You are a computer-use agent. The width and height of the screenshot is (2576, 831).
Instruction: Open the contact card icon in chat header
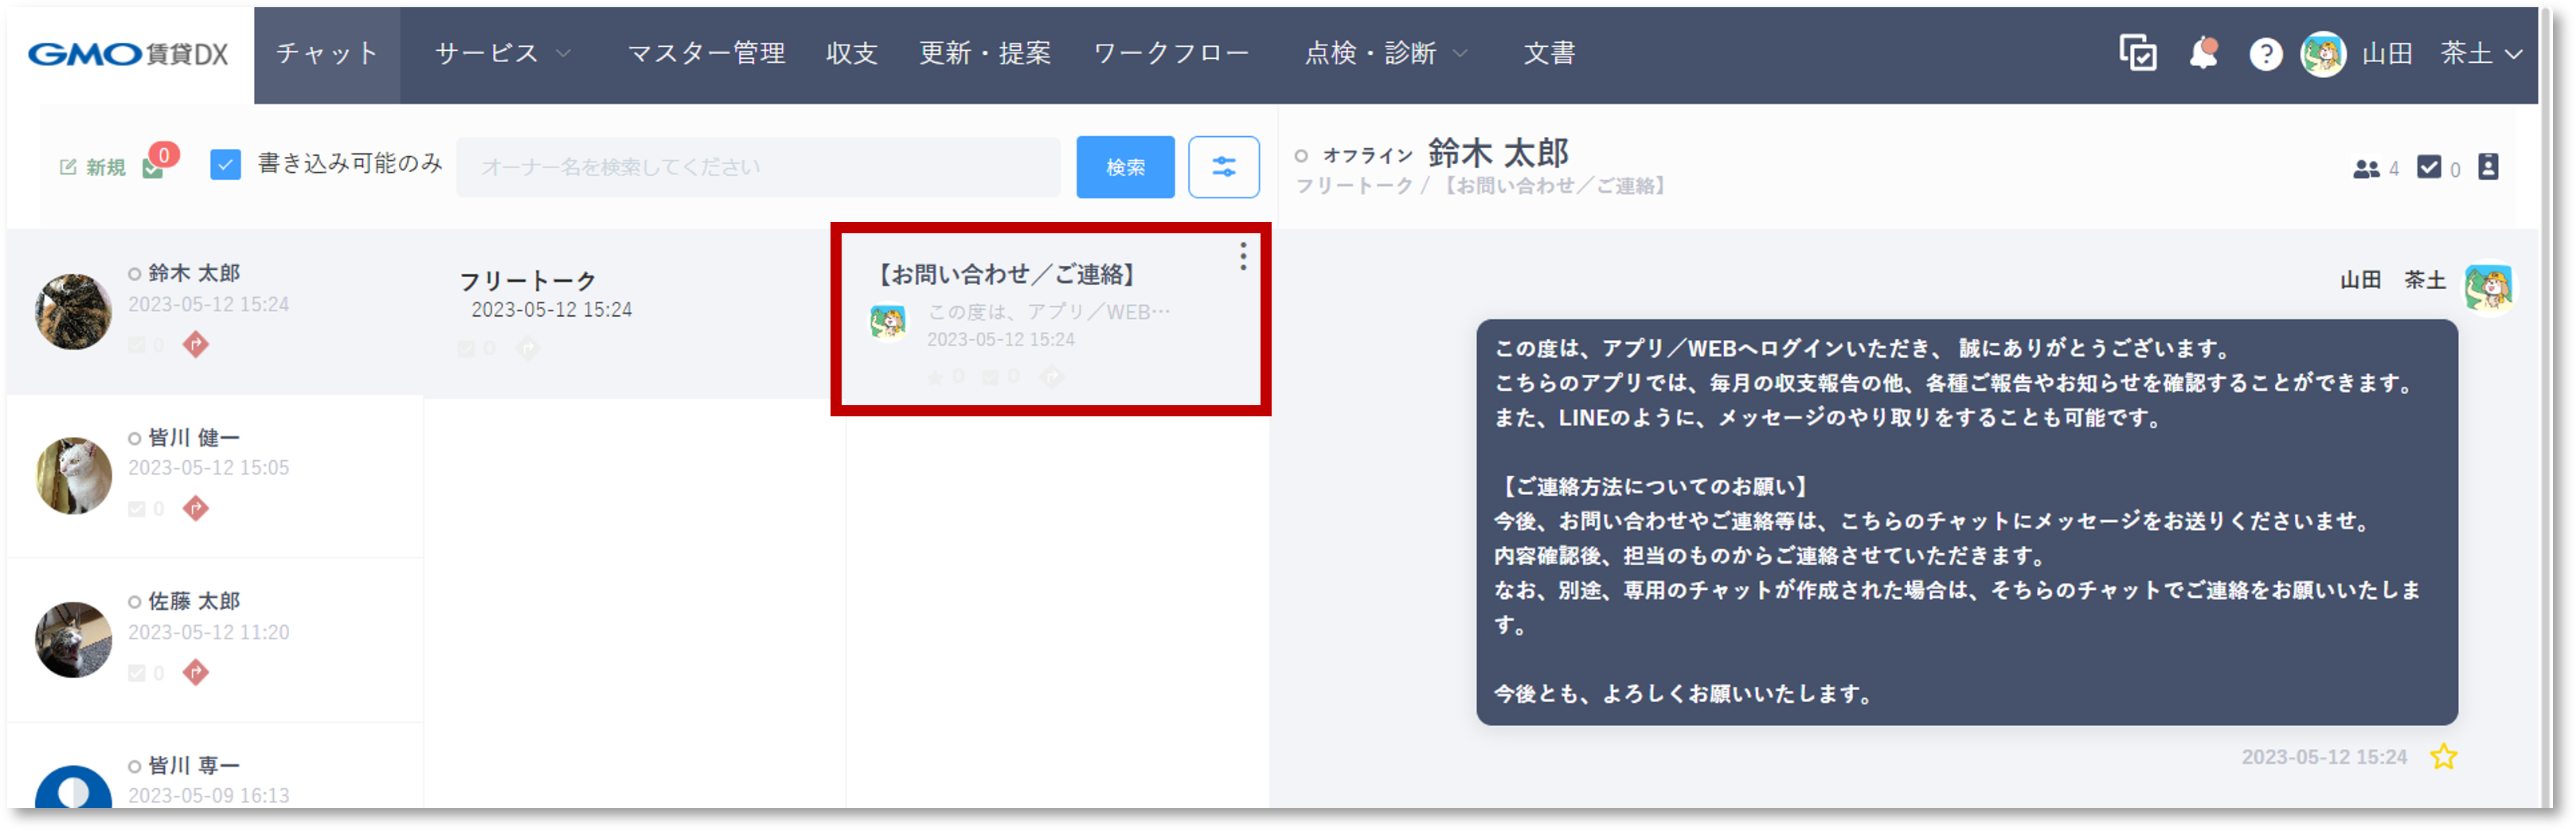click(x=2488, y=167)
